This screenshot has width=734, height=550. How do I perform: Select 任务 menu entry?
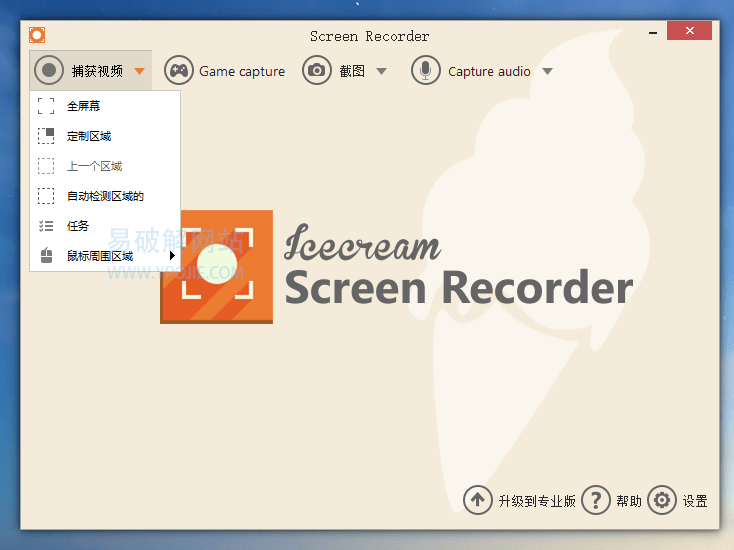click(105, 226)
